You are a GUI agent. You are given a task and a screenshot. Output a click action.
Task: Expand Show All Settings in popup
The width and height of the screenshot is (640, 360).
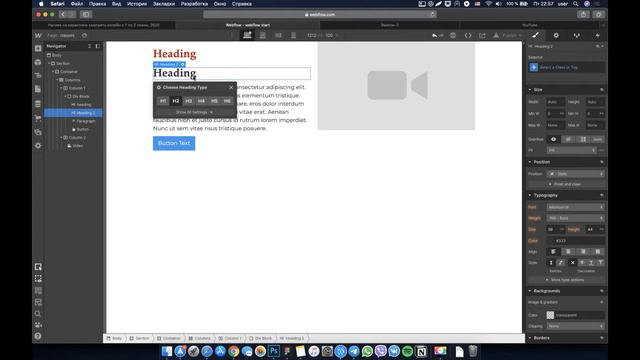(194, 112)
